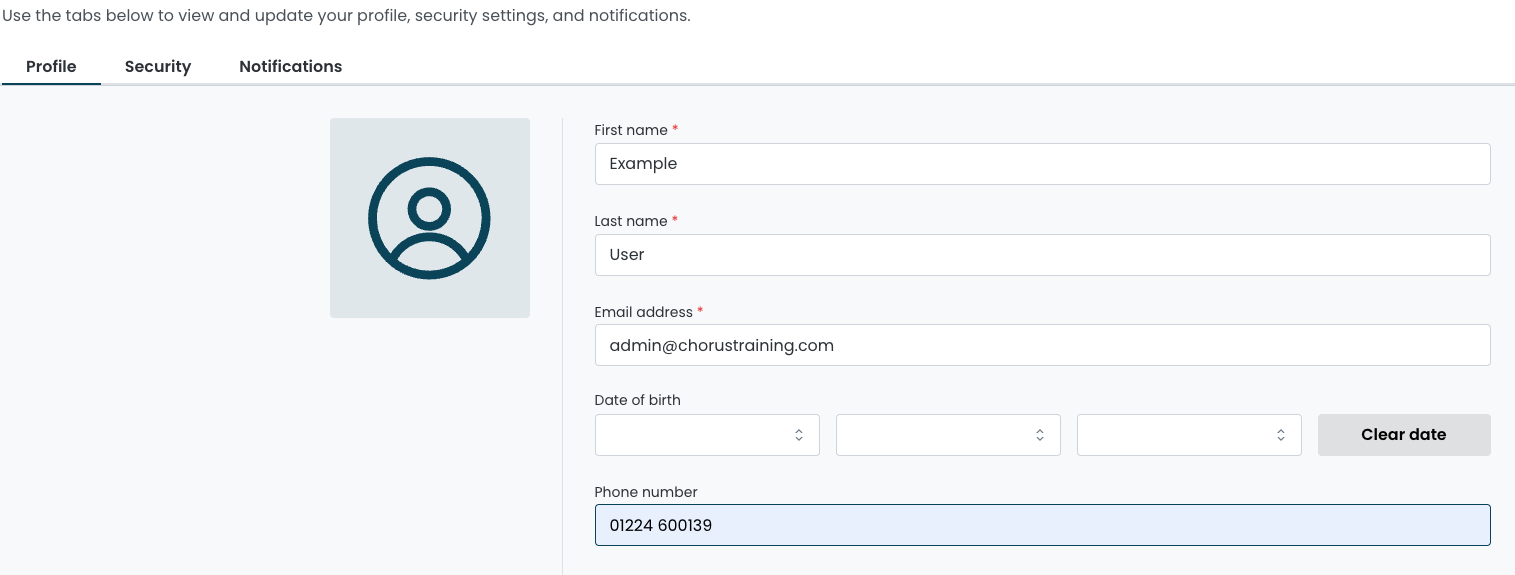Focus the First name field containing Example

click(1041, 164)
